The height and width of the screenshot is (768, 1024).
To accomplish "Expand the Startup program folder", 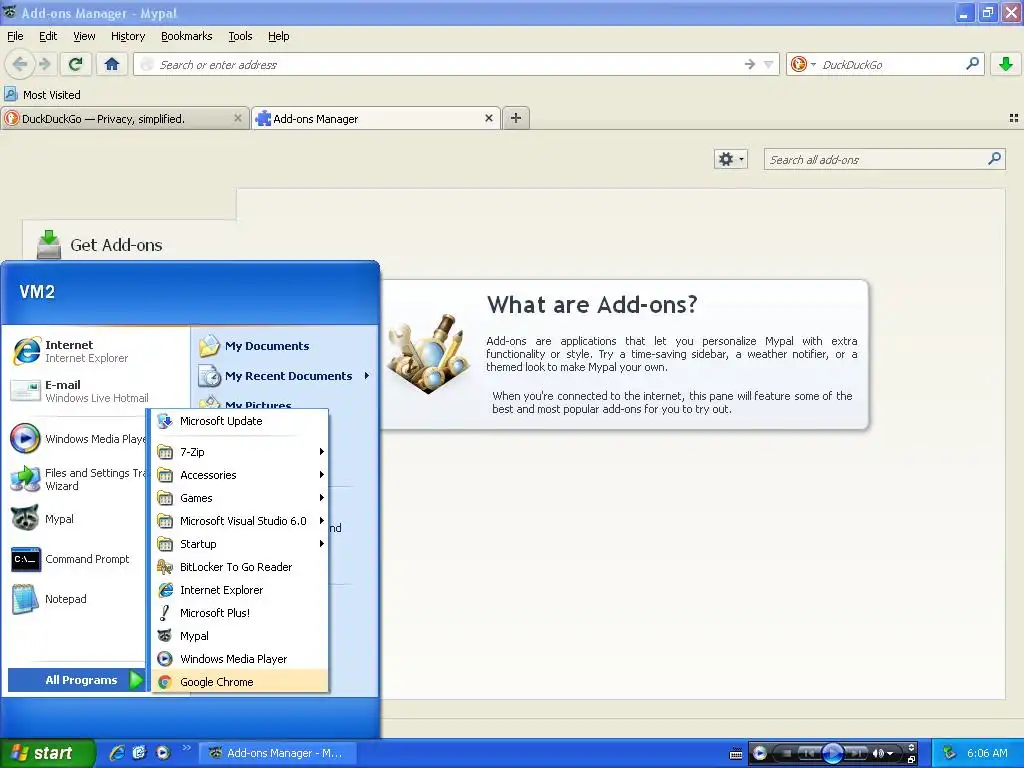I will 240,543.
